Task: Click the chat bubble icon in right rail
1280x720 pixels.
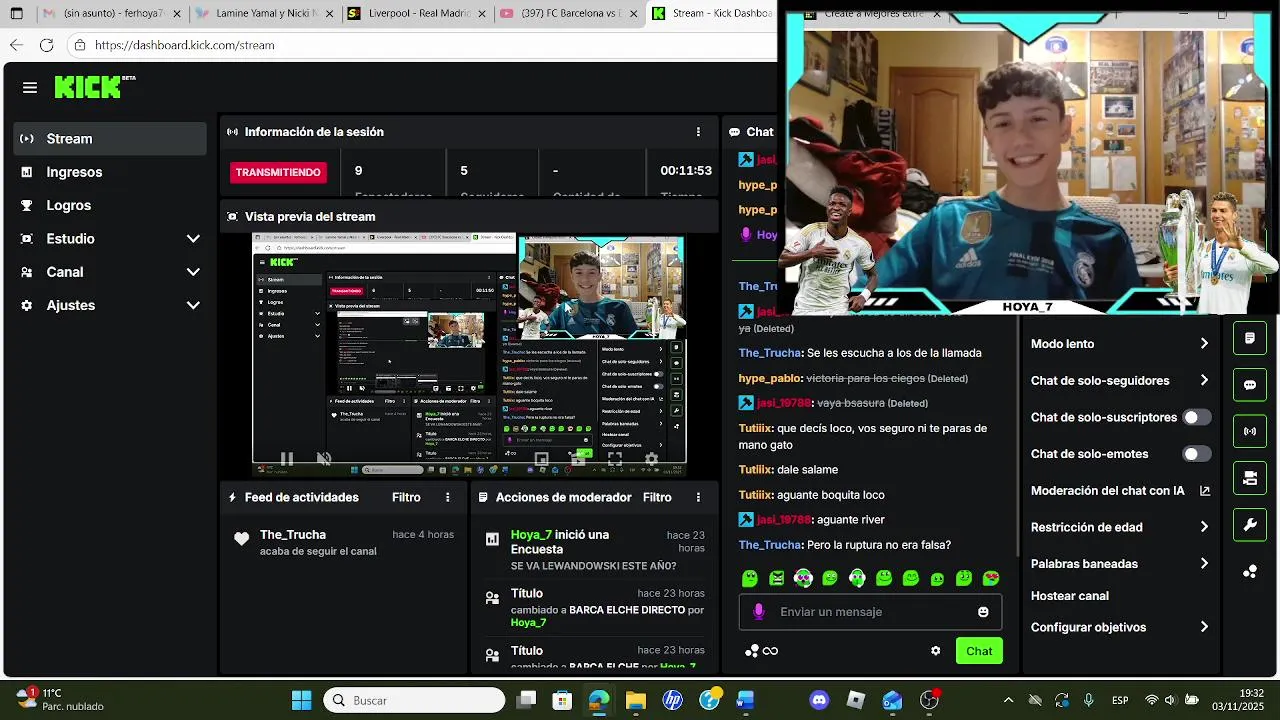Action: coord(1250,385)
